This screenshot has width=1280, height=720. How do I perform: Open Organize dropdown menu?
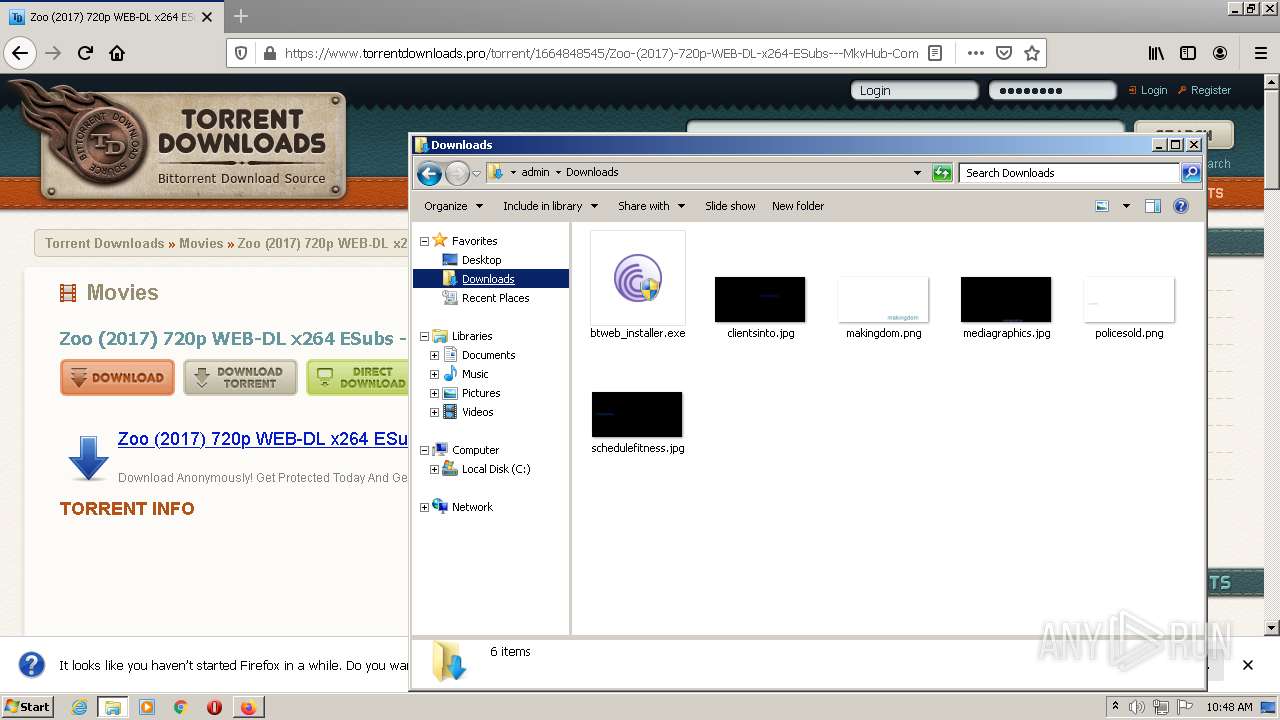point(453,206)
